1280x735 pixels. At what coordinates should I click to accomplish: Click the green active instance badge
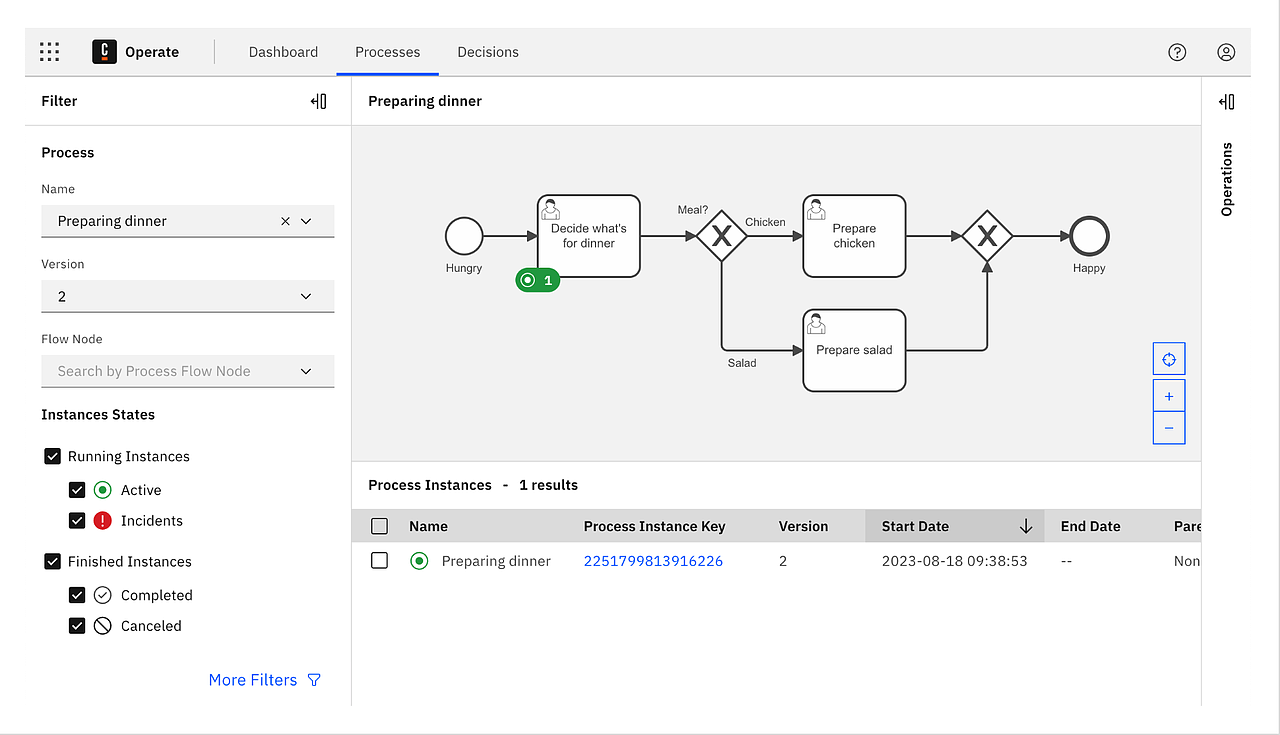(538, 281)
